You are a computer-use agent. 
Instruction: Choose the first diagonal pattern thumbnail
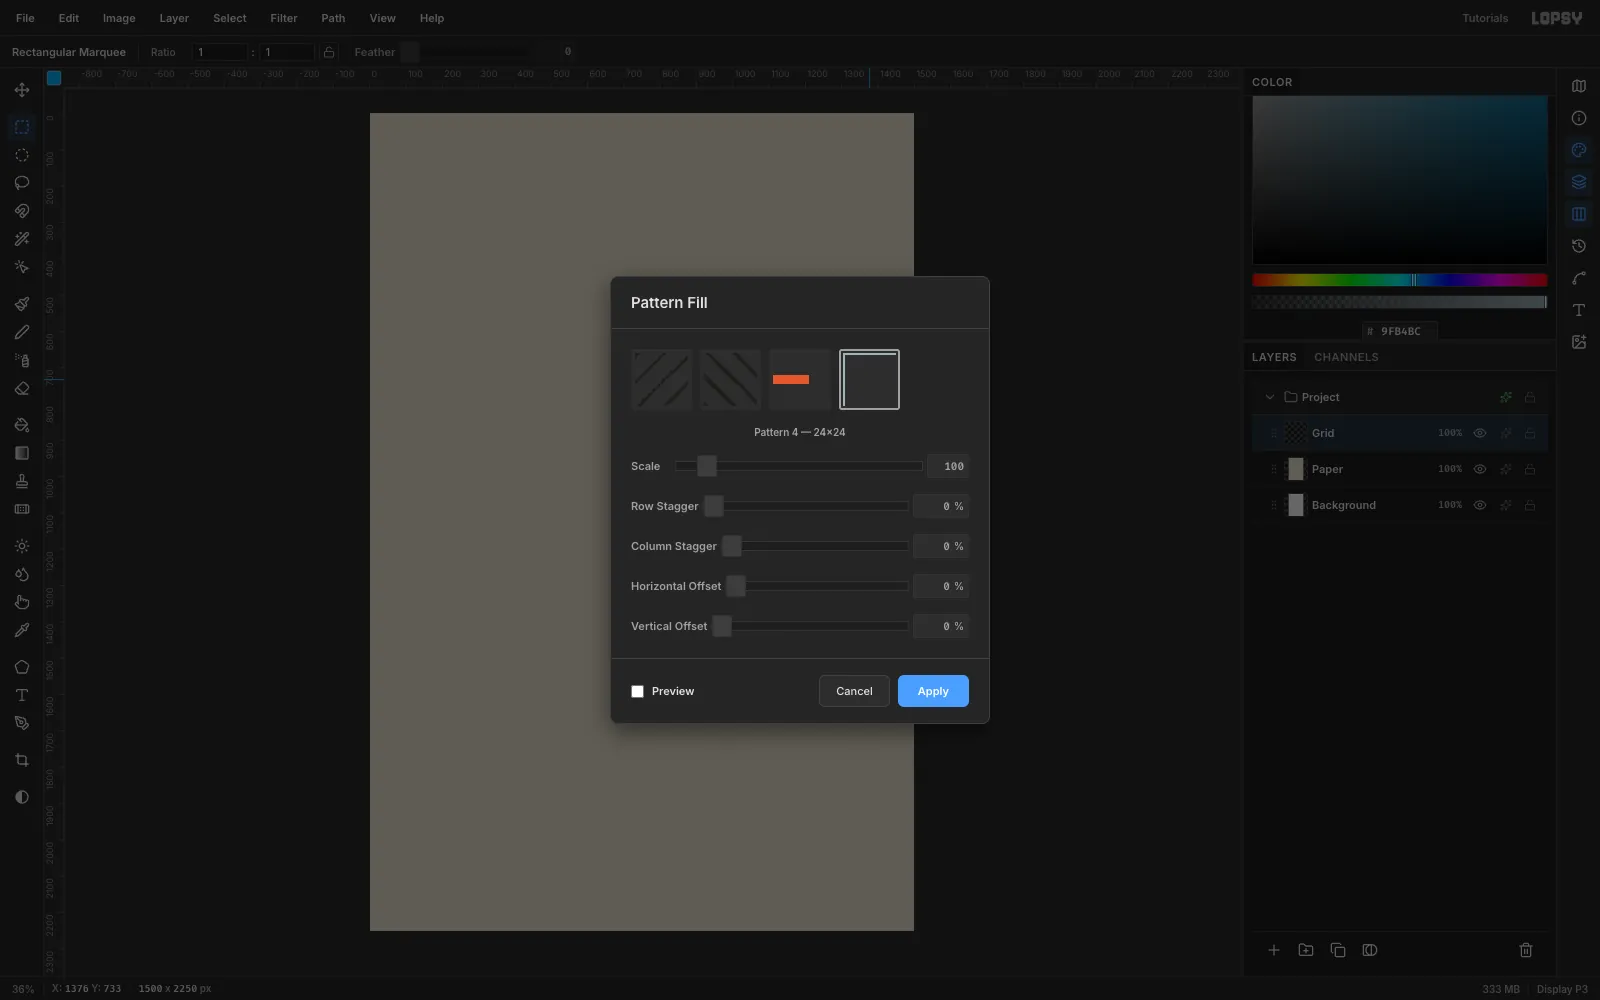(661, 379)
